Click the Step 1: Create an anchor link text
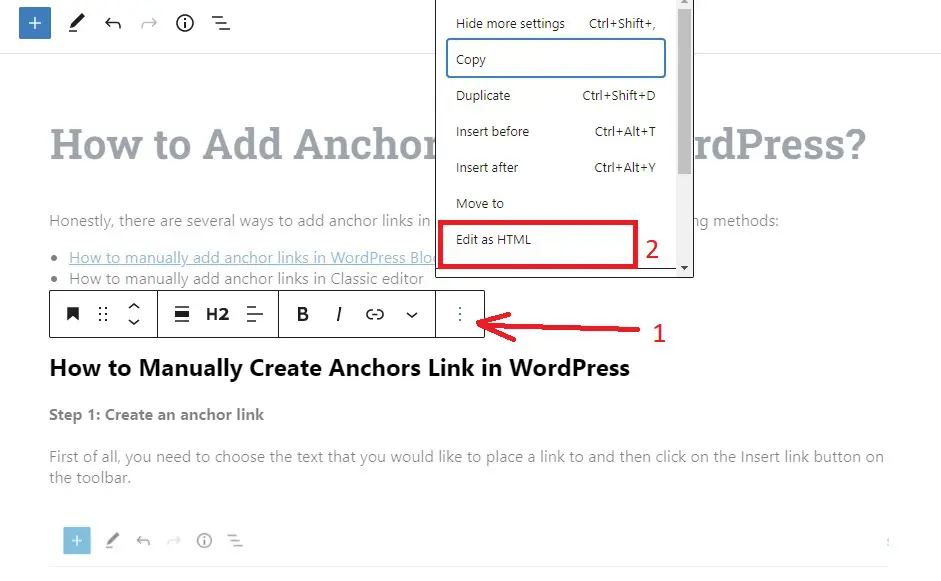Viewport: 941px width, 581px height. pyautogui.click(x=156, y=415)
